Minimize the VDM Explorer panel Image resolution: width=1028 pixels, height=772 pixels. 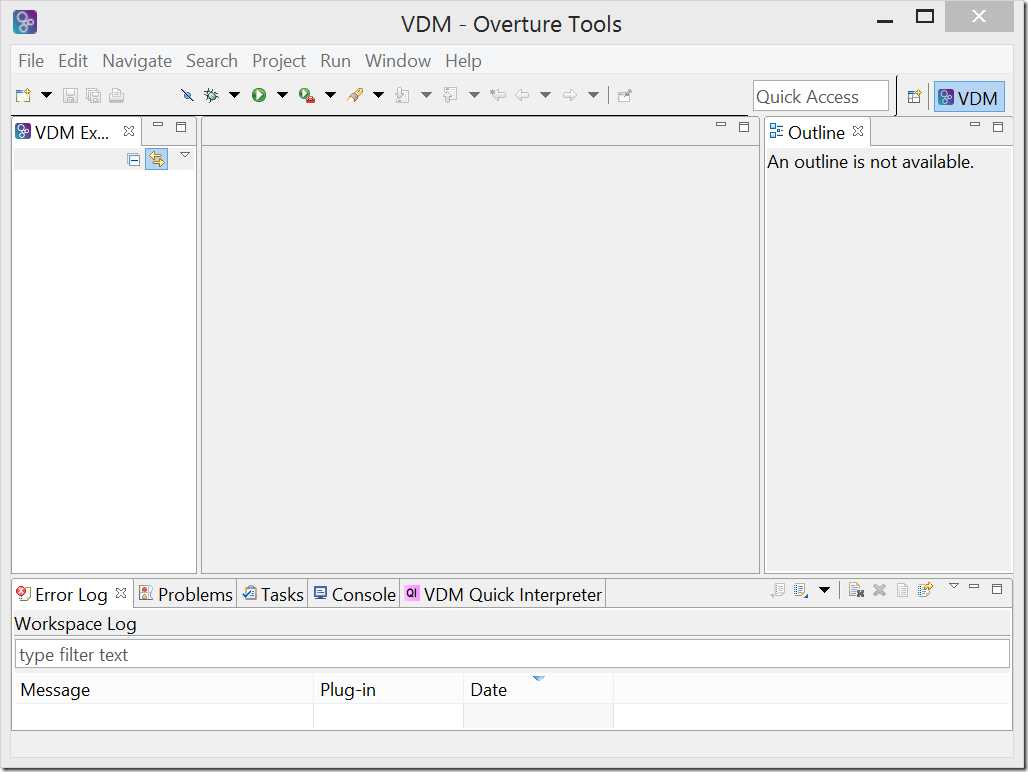[158, 125]
